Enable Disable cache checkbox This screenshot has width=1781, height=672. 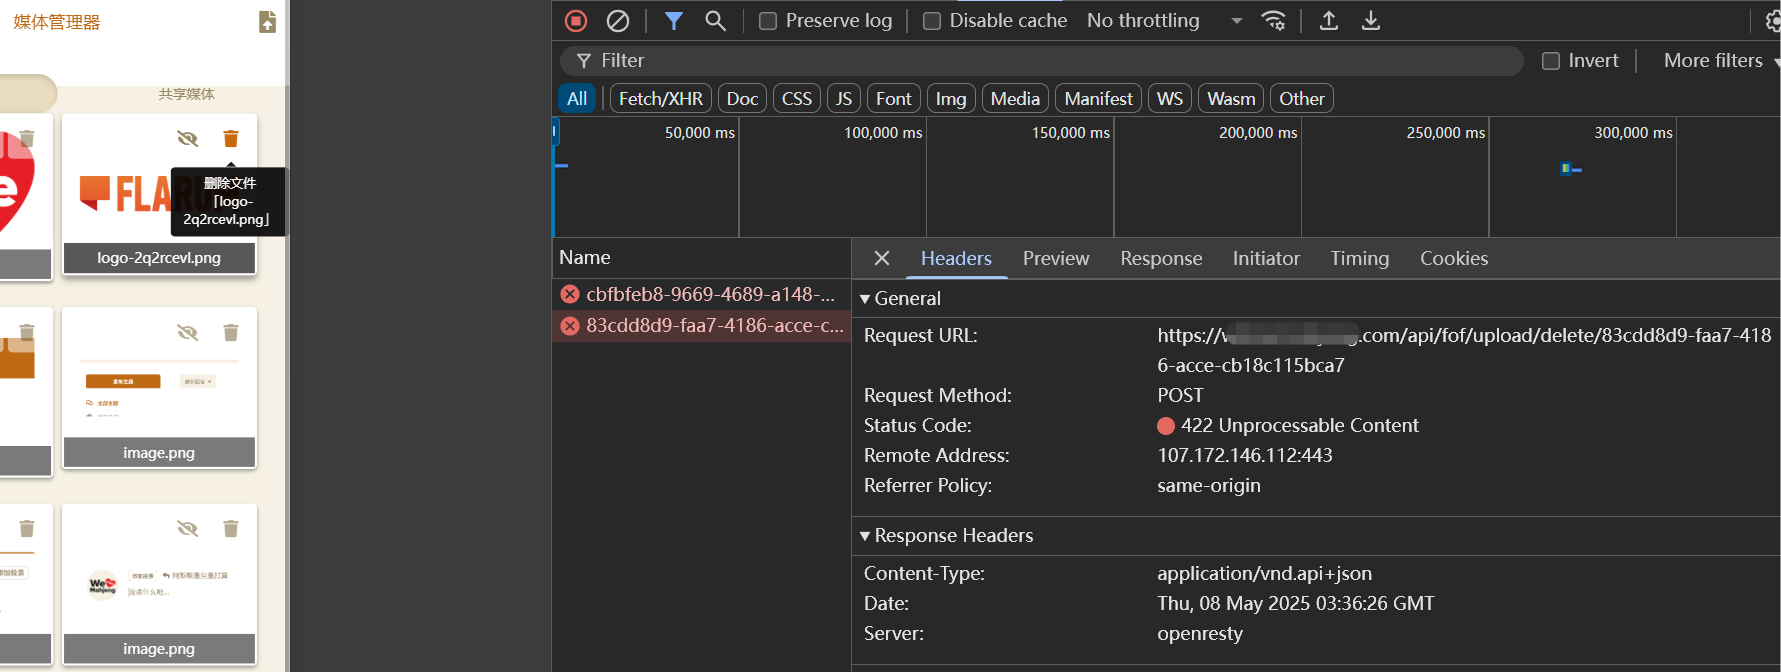932,21
